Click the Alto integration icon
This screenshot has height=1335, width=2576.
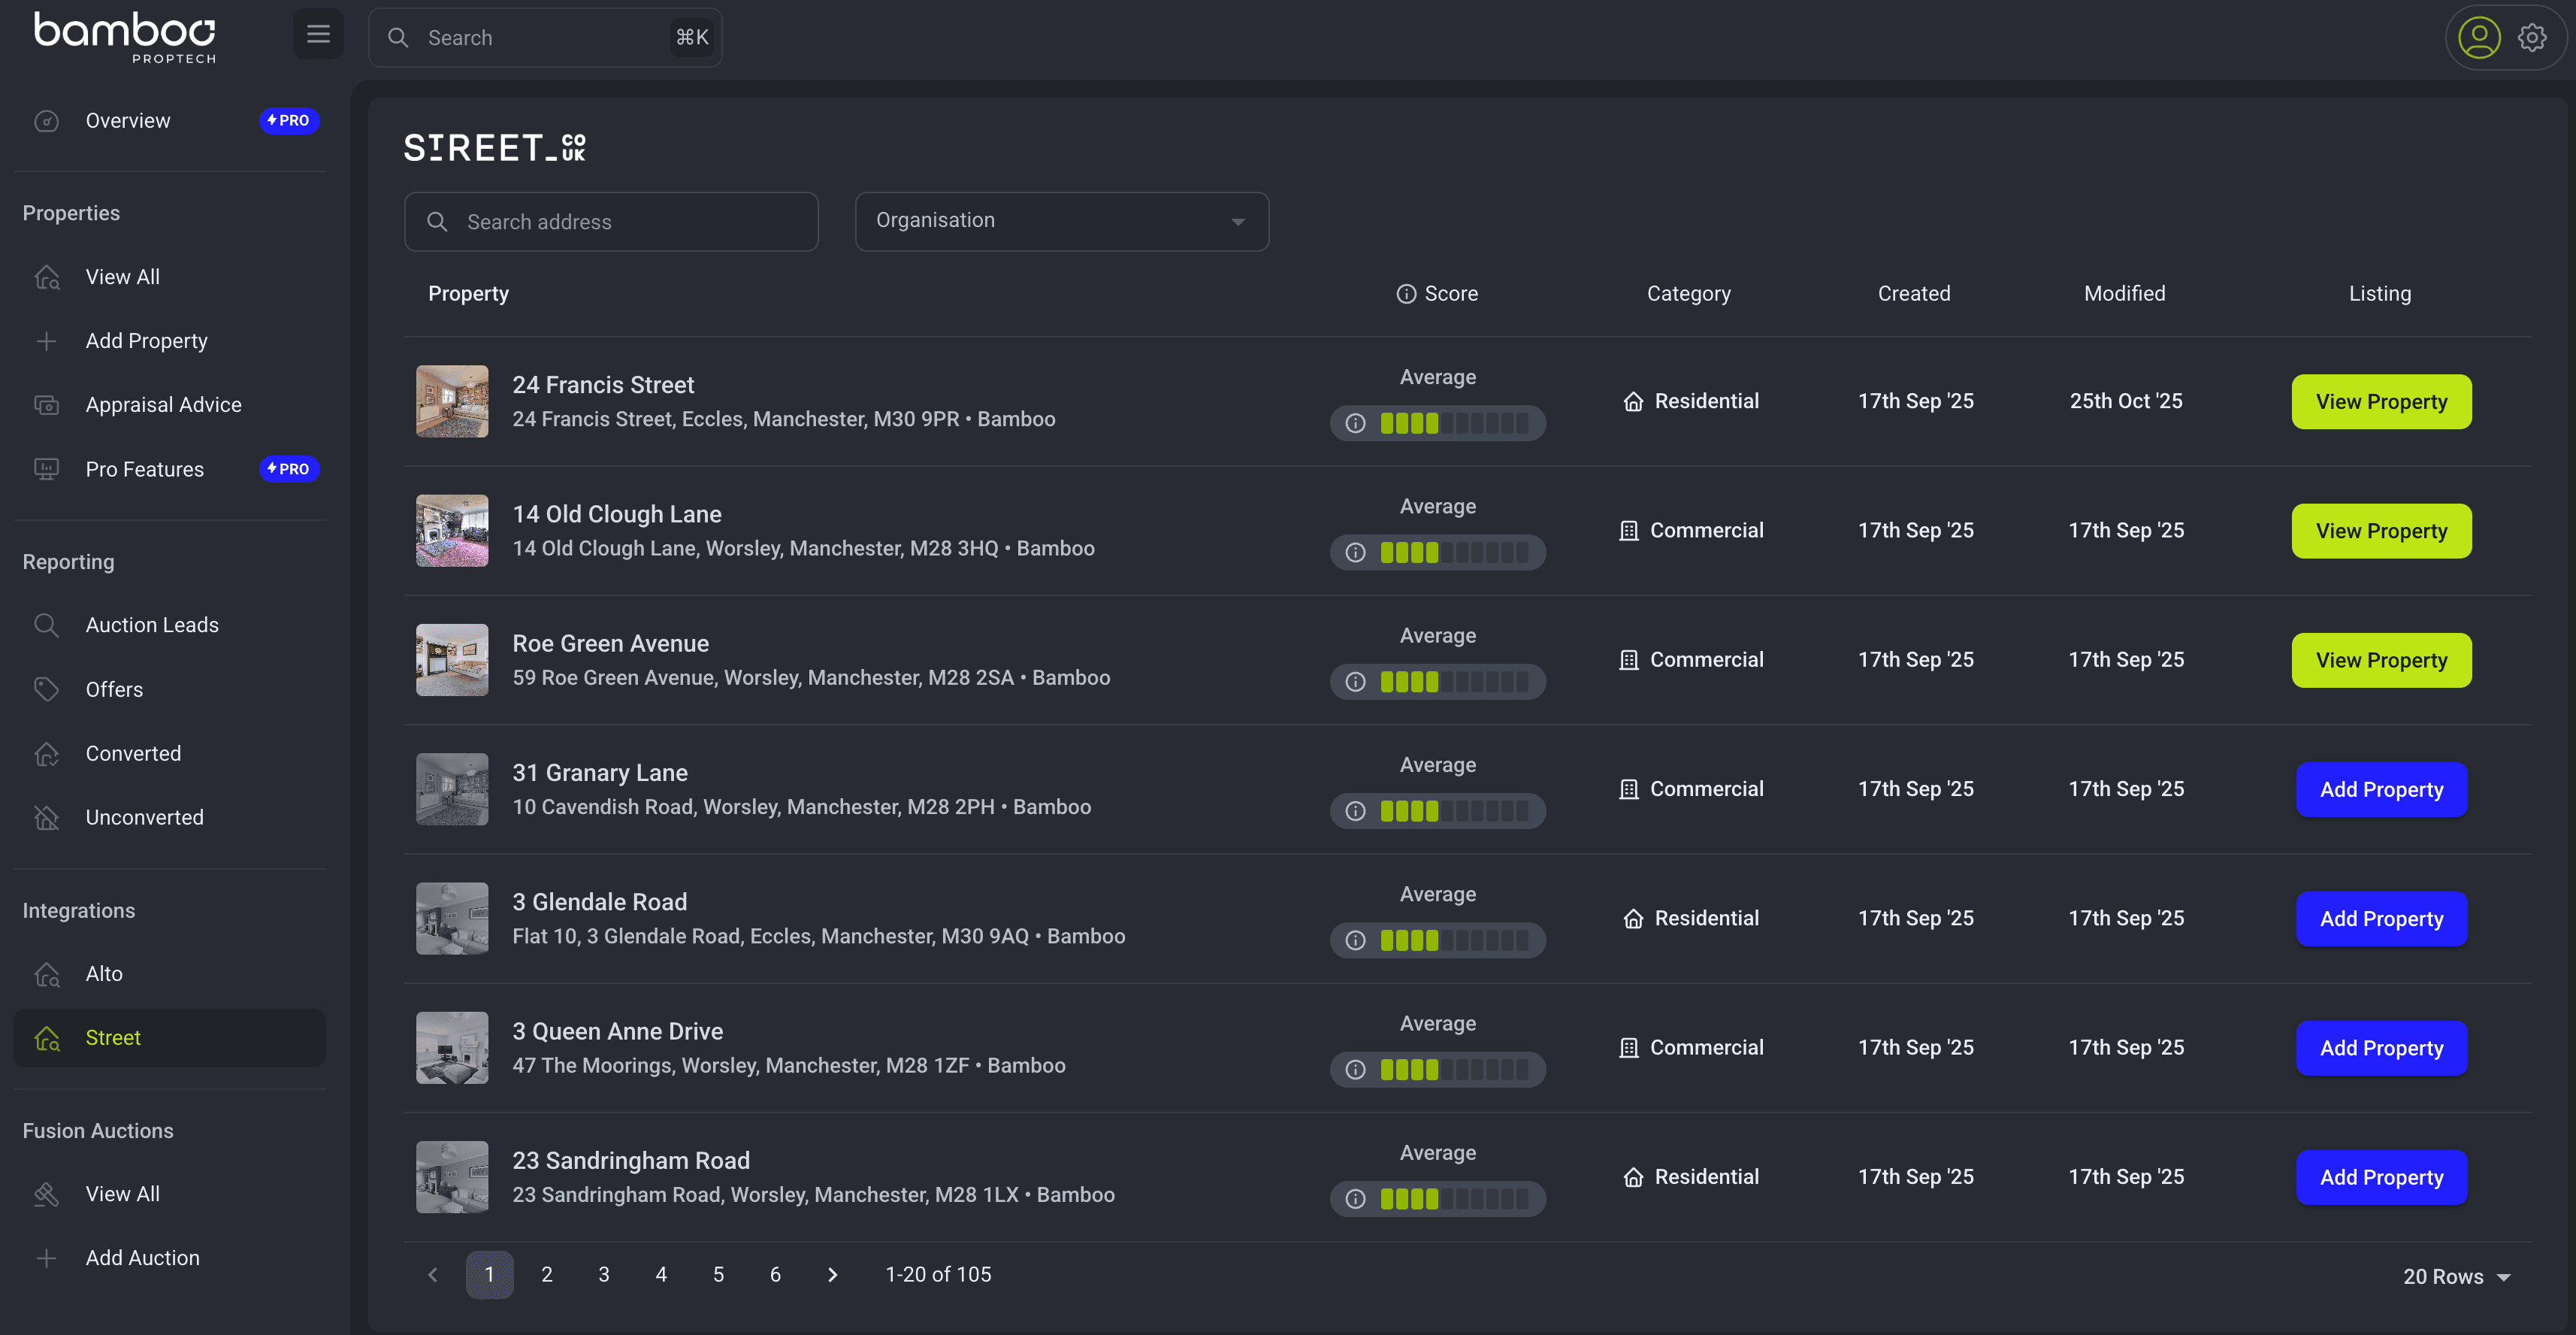[47, 974]
